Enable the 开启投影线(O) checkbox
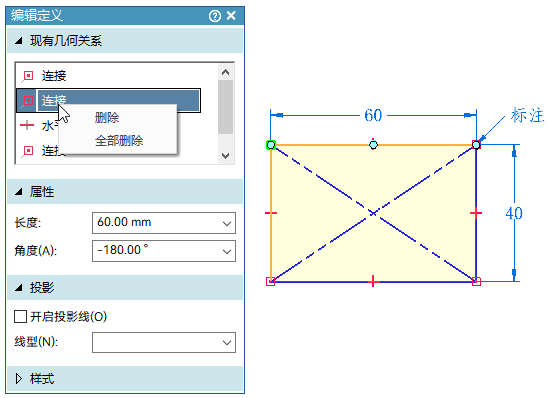 tap(20, 316)
